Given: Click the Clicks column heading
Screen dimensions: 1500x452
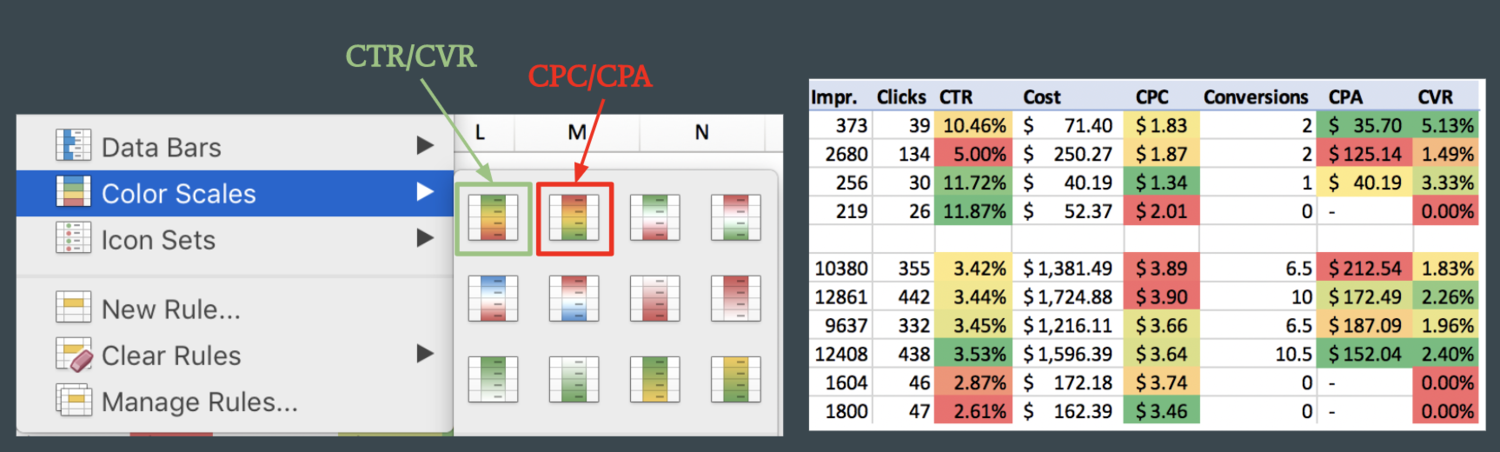Looking at the screenshot, I should click(x=903, y=97).
